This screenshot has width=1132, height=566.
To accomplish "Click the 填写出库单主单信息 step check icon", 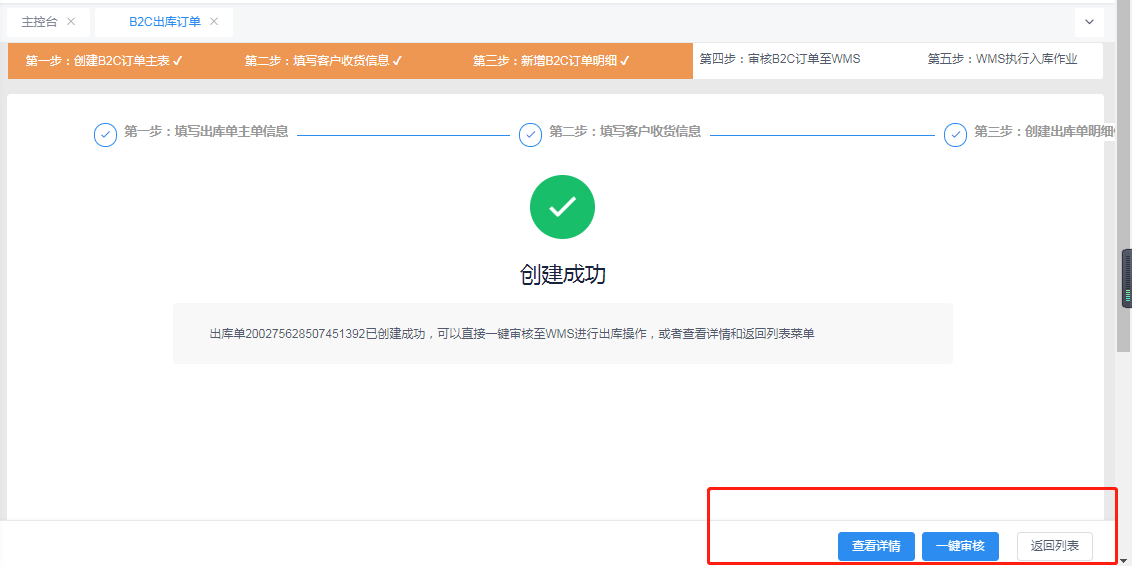I will click(x=105, y=135).
